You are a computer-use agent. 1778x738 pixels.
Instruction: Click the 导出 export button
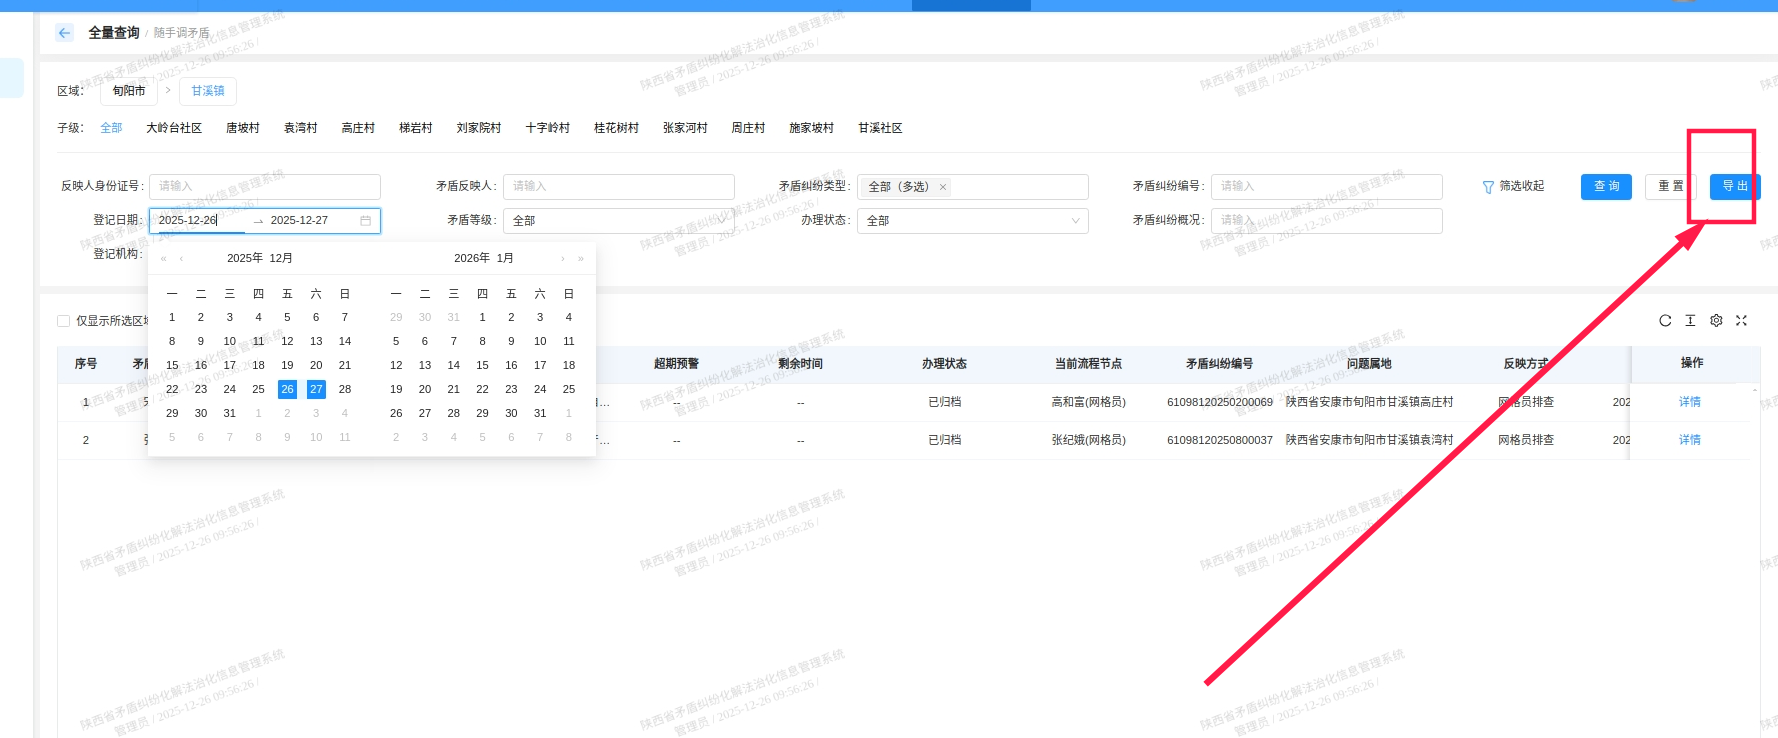click(x=1734, y=187)
